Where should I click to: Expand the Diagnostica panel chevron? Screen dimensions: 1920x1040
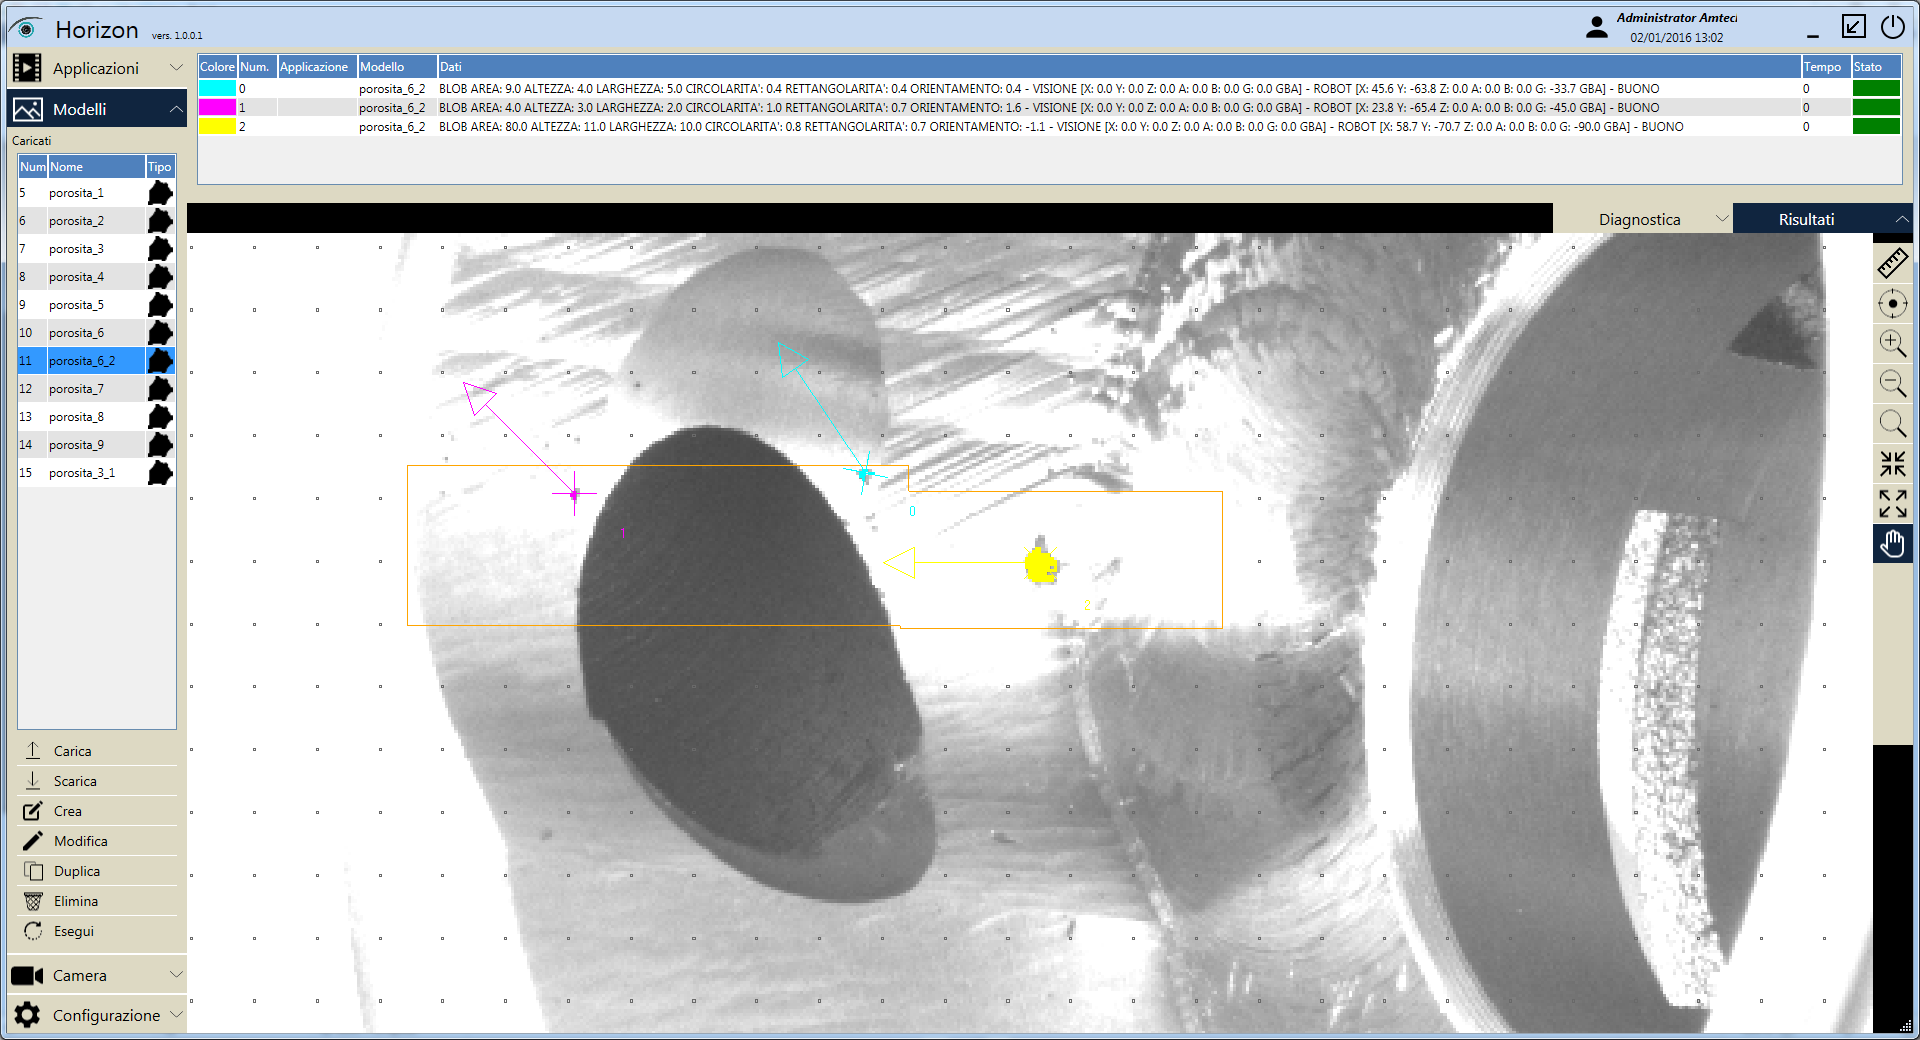coord(1722,219)
